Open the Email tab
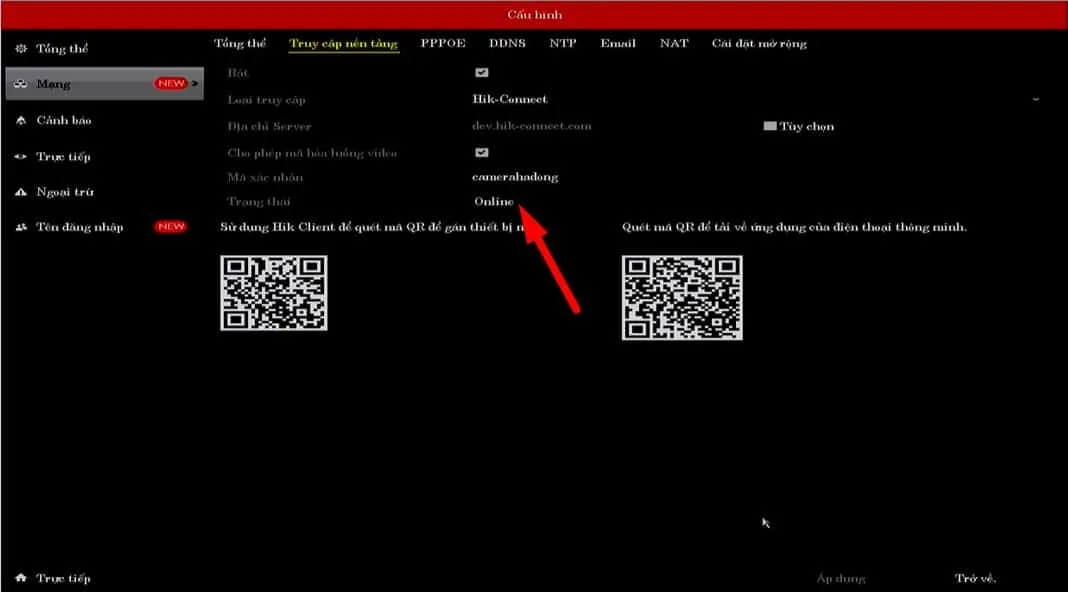This screenshot has height=592, width=1068. tap(618, 43)
